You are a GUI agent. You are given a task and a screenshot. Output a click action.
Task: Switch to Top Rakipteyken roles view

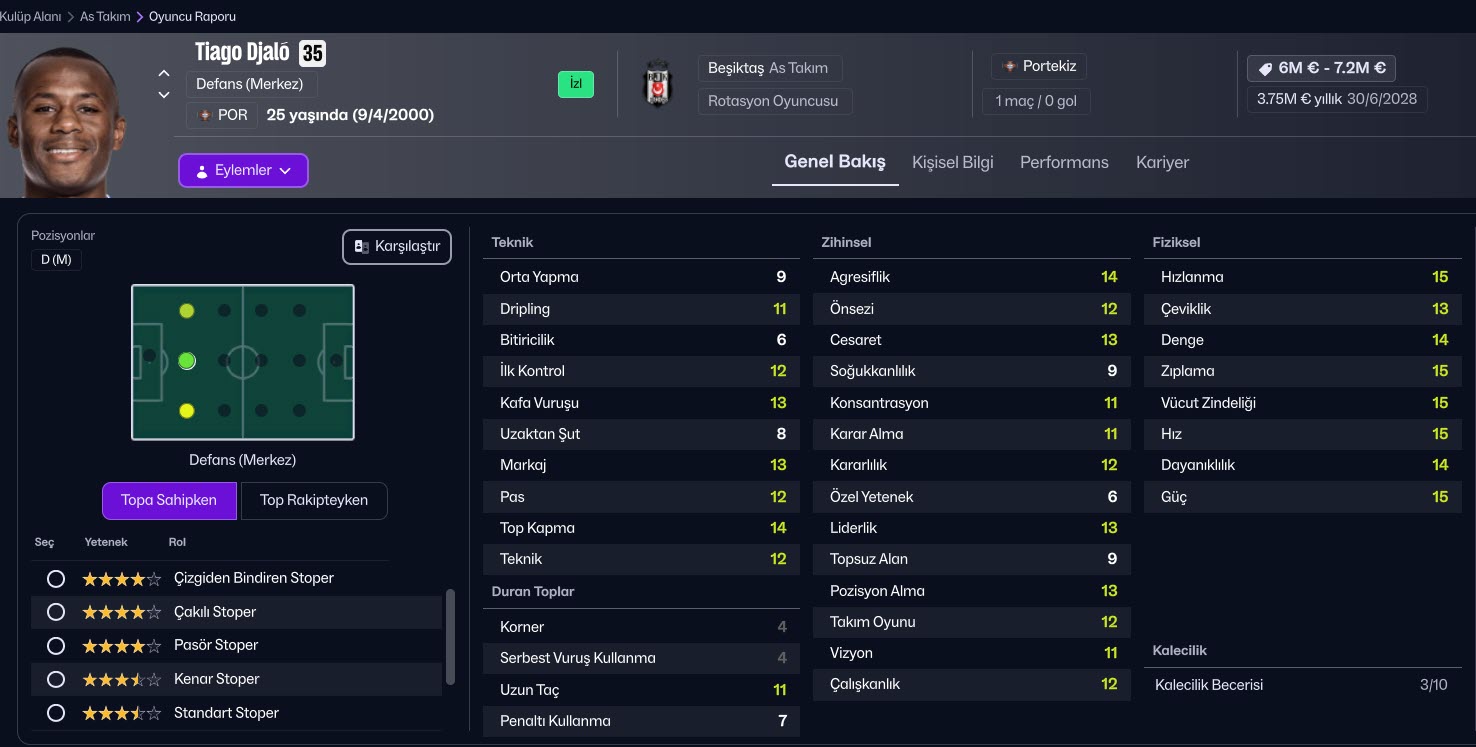[x=314, y=500]
